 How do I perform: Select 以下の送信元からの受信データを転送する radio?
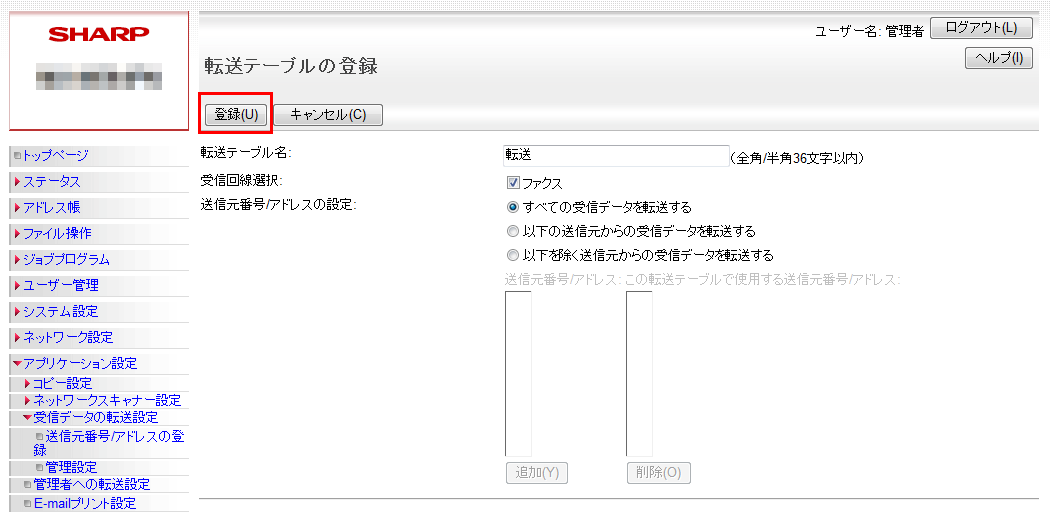tap(513, 231)
